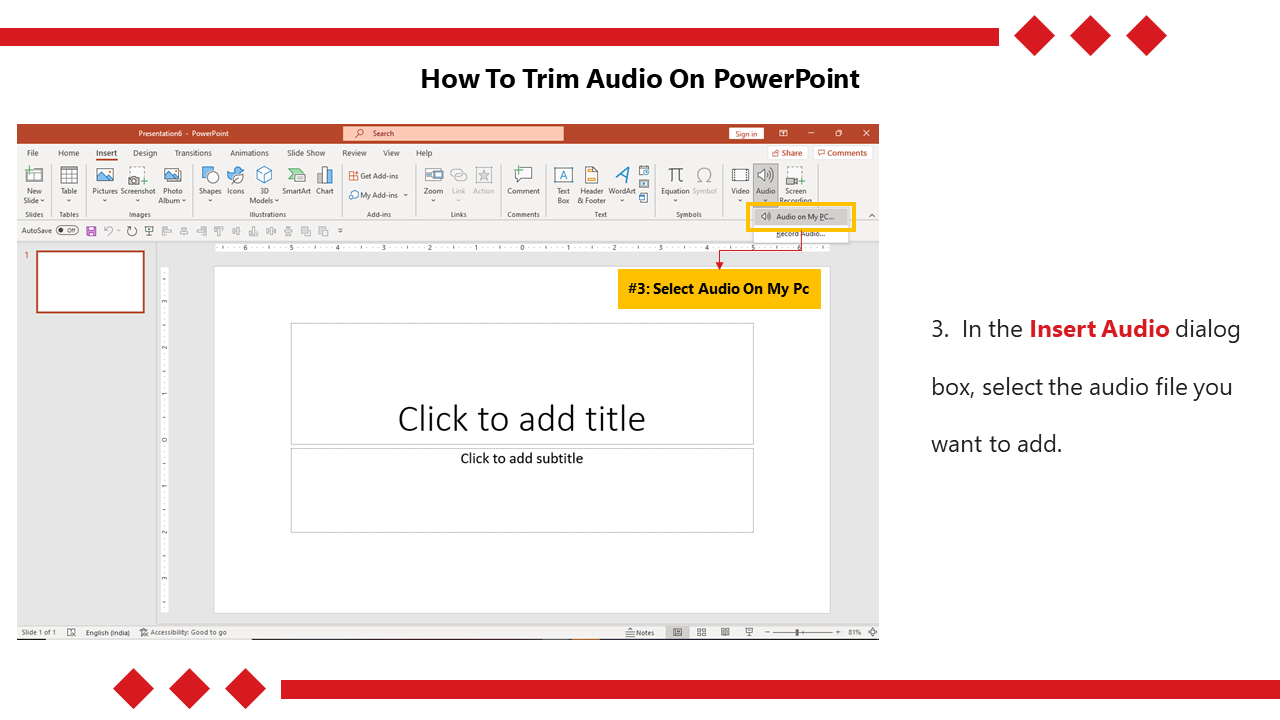The image size is (1280, 720).
Task: Customize Quick Access Toolbar dropdown
Action: [340, 231]
